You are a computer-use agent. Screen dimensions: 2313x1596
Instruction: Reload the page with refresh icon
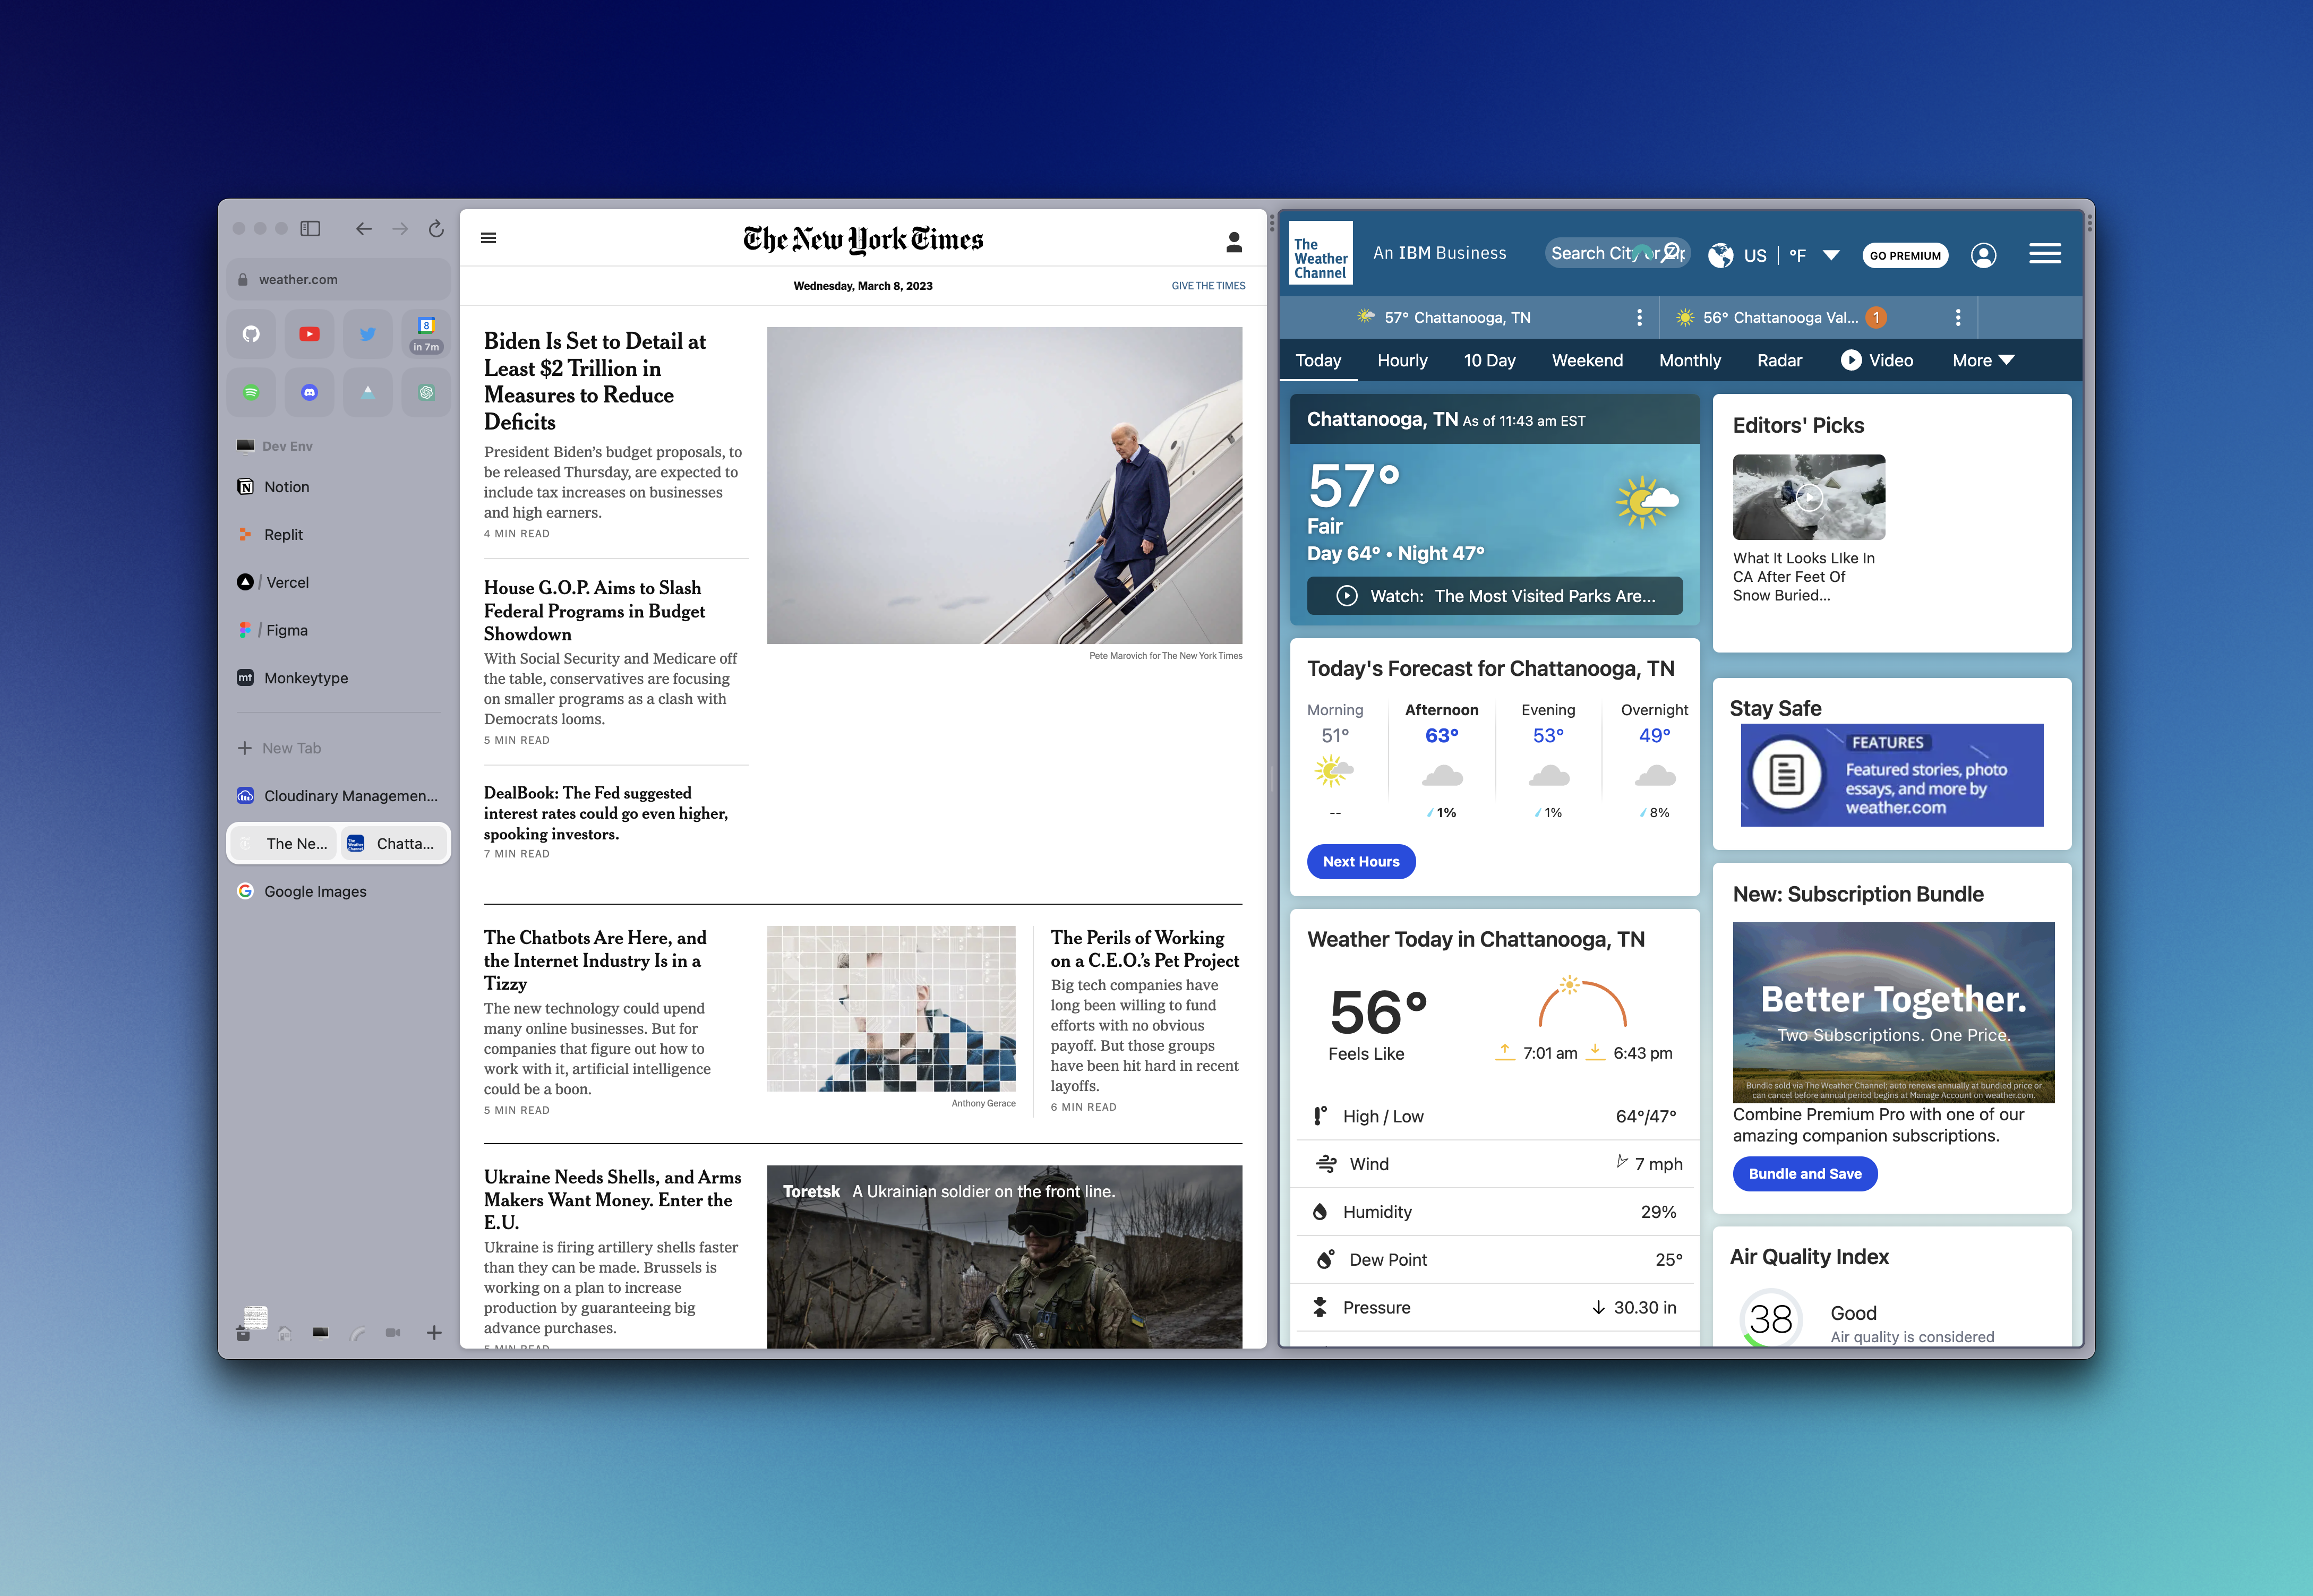(x=436, y=229)
